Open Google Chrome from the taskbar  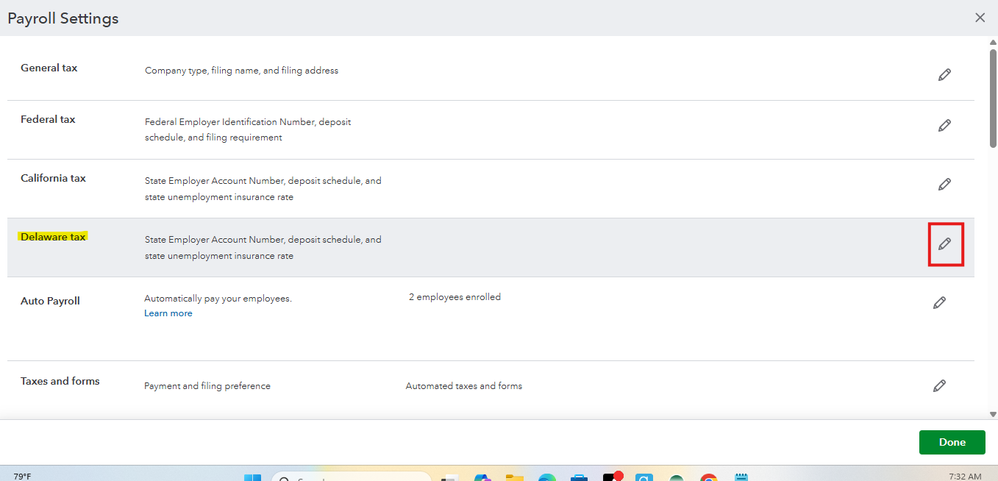click(708, 477)
